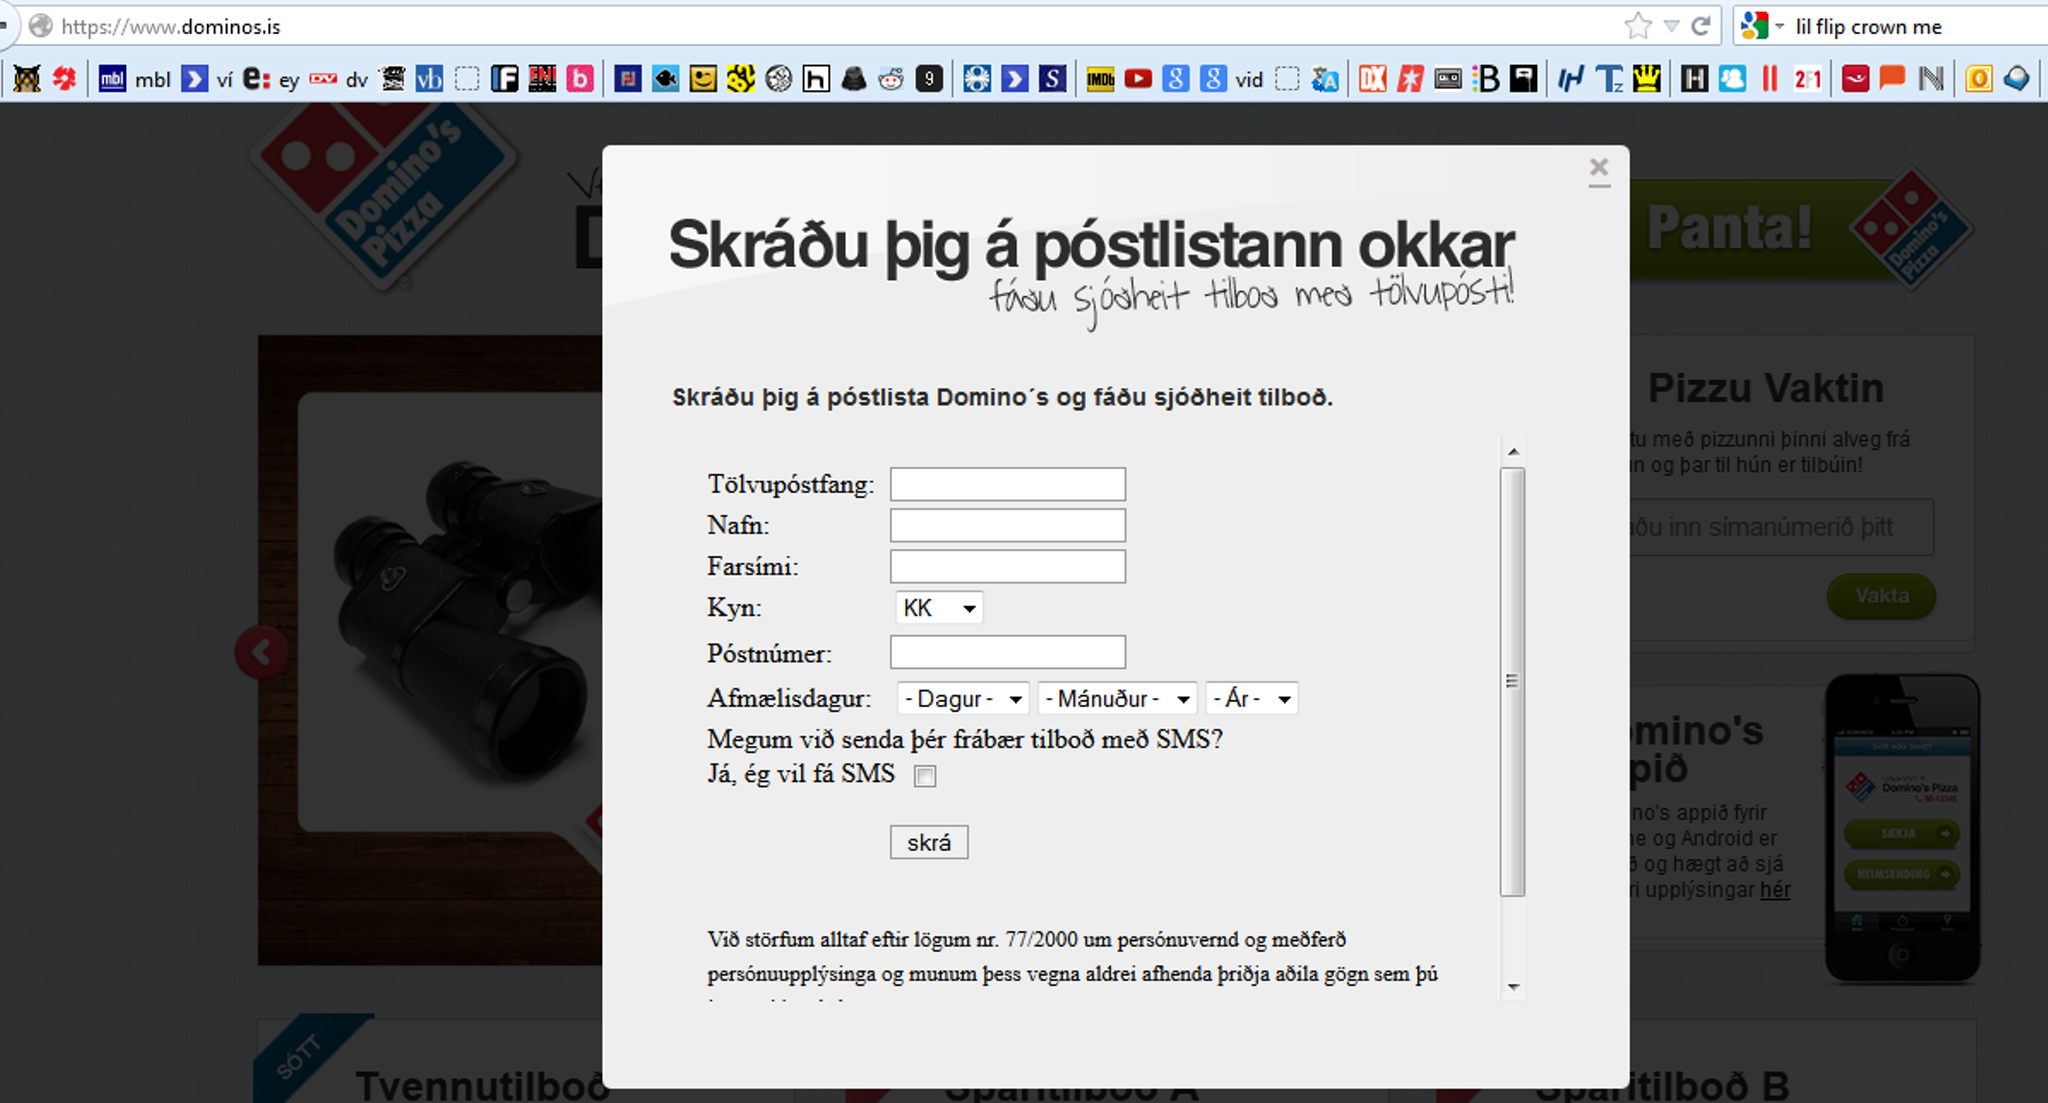Click the address bar URL
Viewport: 2048px width, 1103px height.
pos(171,27)
